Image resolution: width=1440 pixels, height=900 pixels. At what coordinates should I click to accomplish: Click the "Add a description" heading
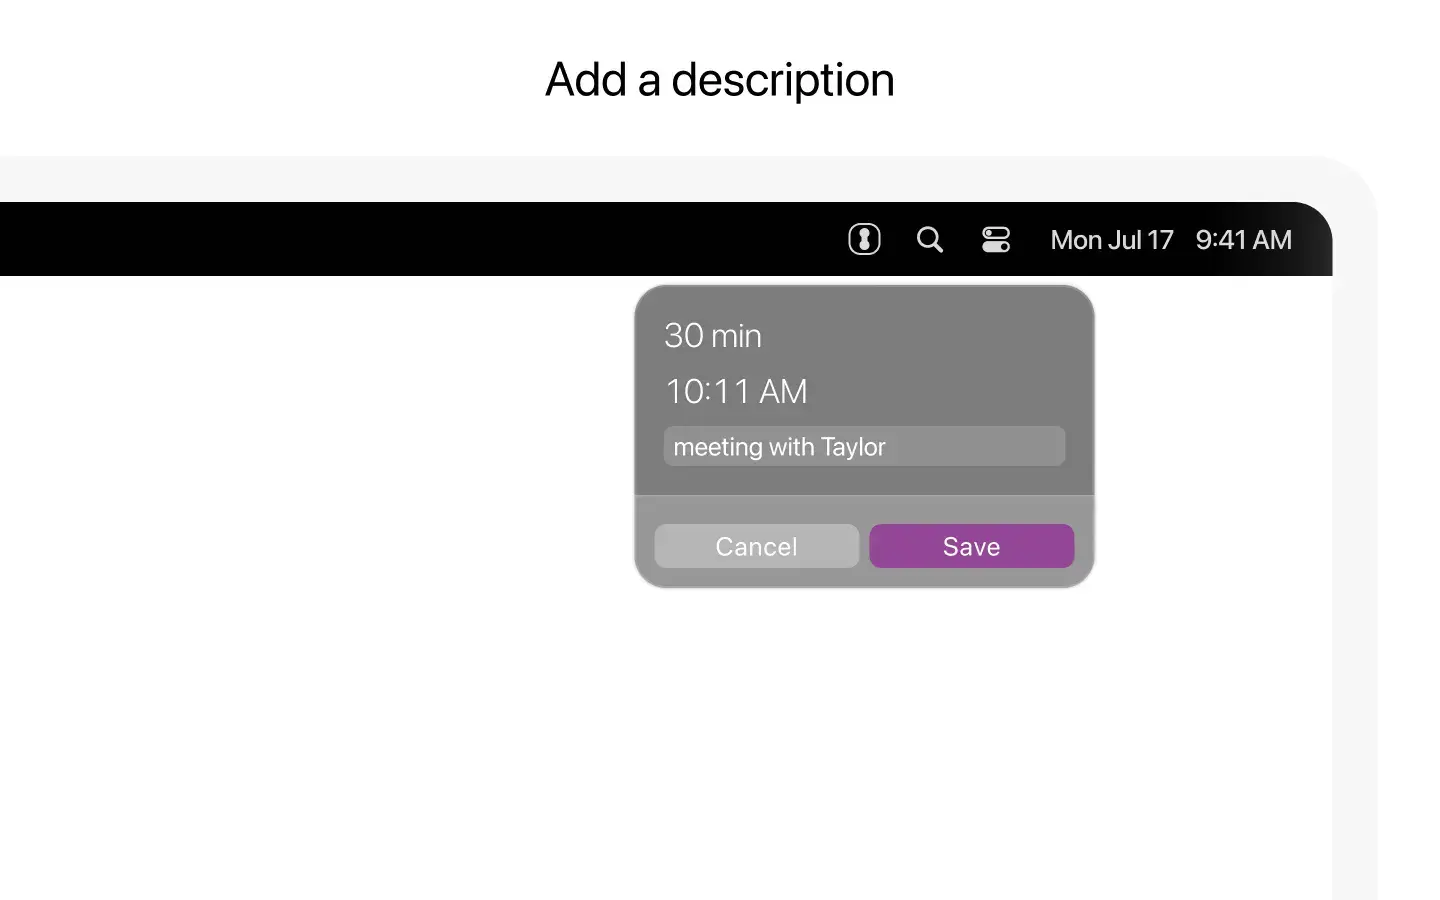tap(719, 80)
